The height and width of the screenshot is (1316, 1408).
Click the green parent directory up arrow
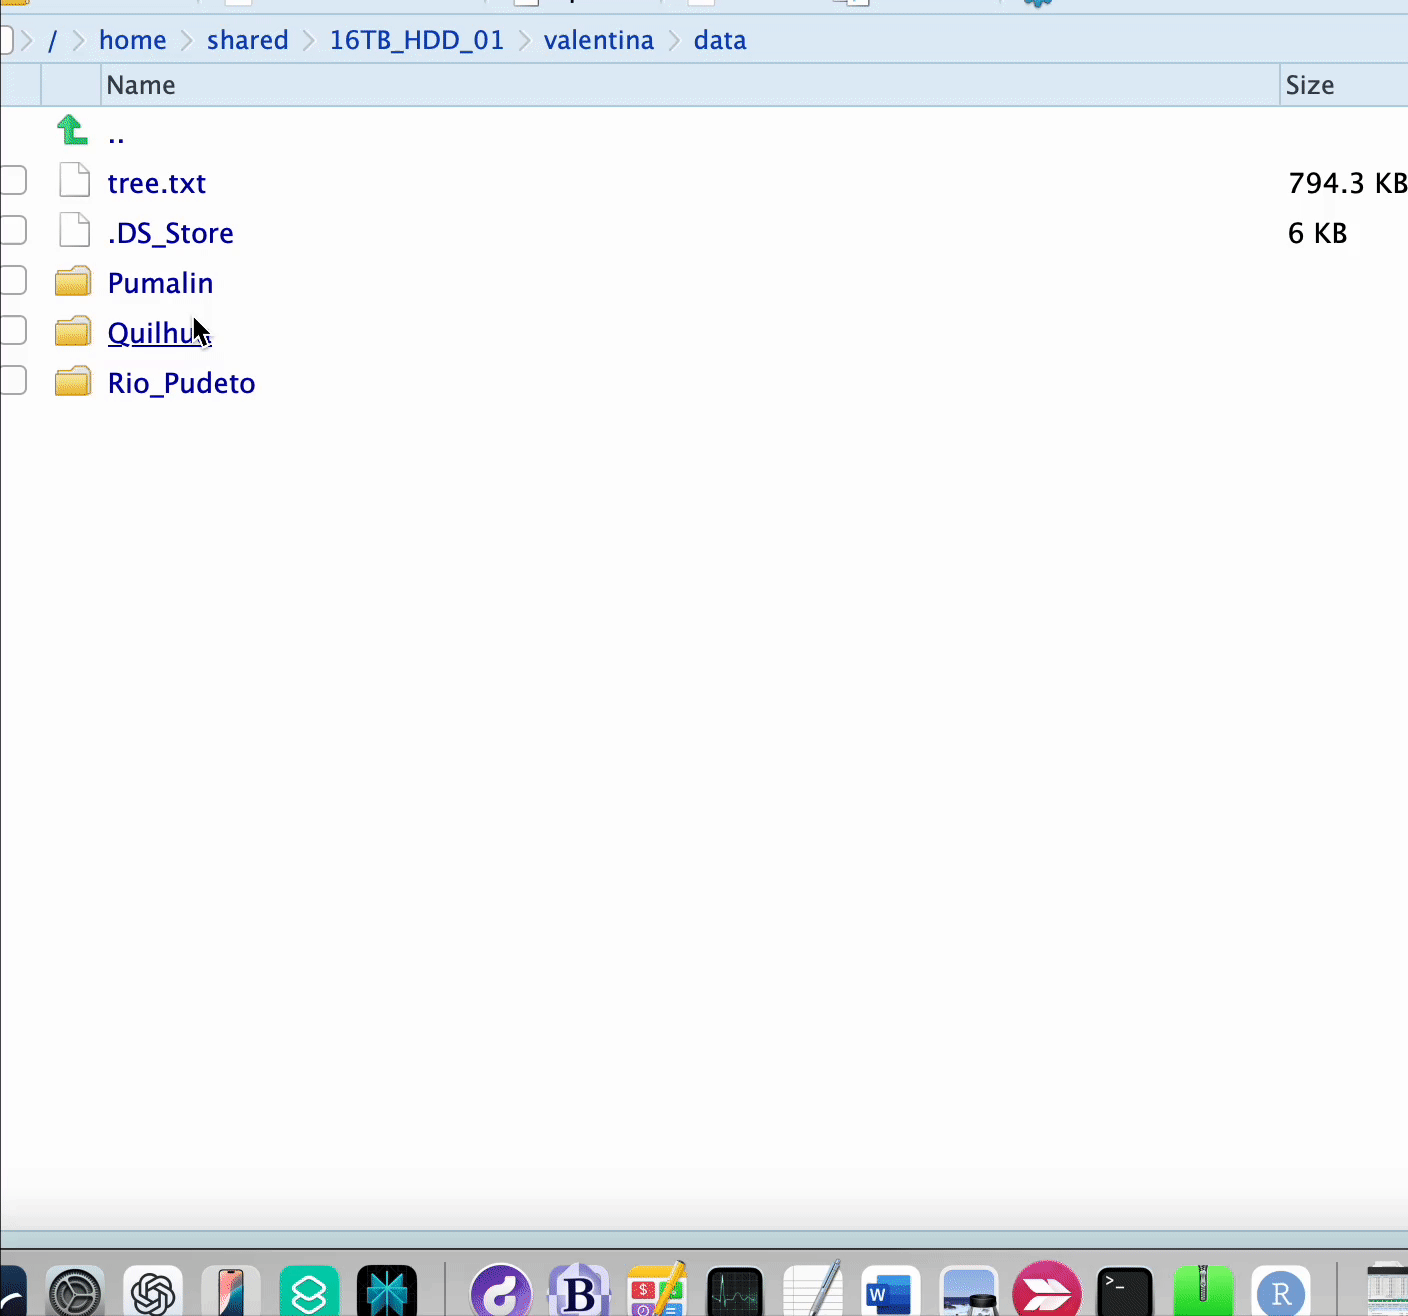pyautogui.click(x=72, y=131)
